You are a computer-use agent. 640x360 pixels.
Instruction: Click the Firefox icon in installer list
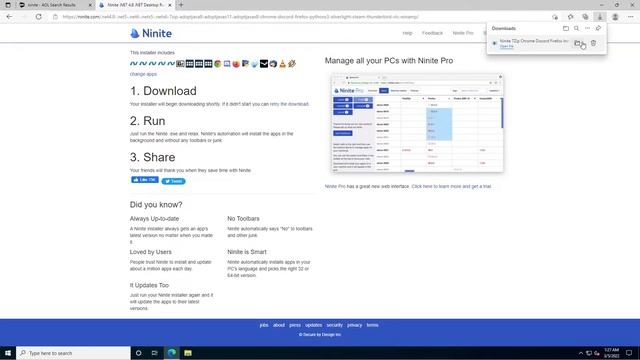tap(236, 64)
